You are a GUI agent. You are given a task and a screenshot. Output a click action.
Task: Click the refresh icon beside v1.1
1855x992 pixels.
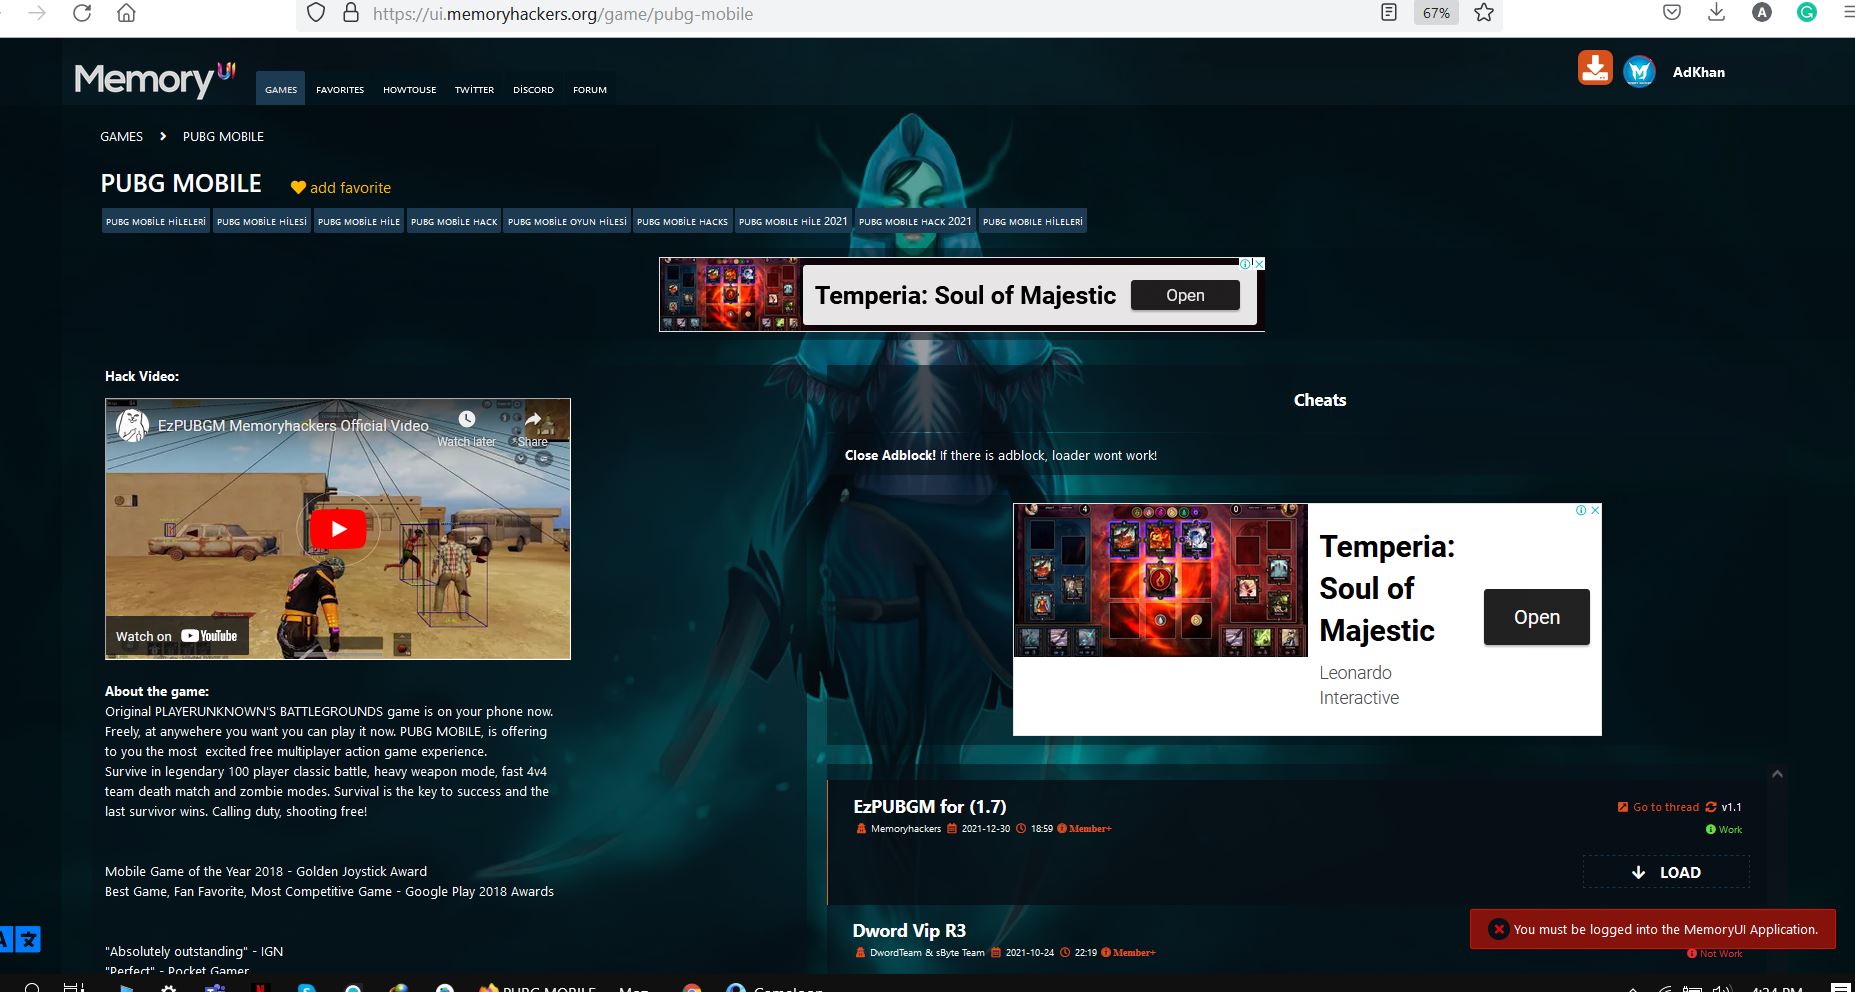click(x=1711, y=807)
